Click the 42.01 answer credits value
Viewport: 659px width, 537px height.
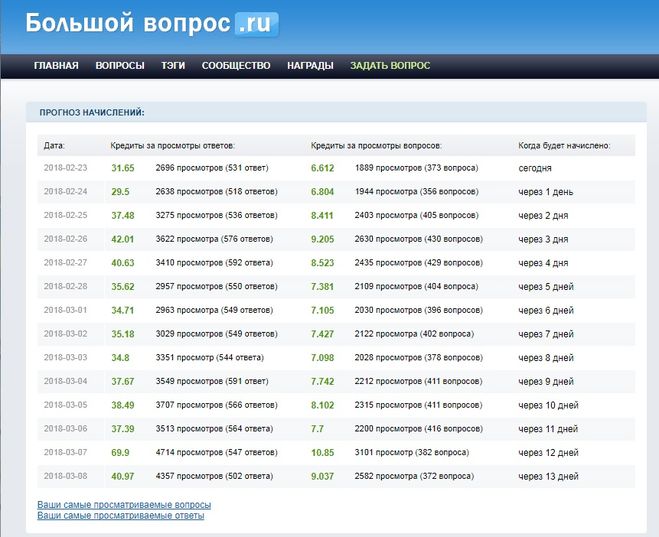coord(123,239)
